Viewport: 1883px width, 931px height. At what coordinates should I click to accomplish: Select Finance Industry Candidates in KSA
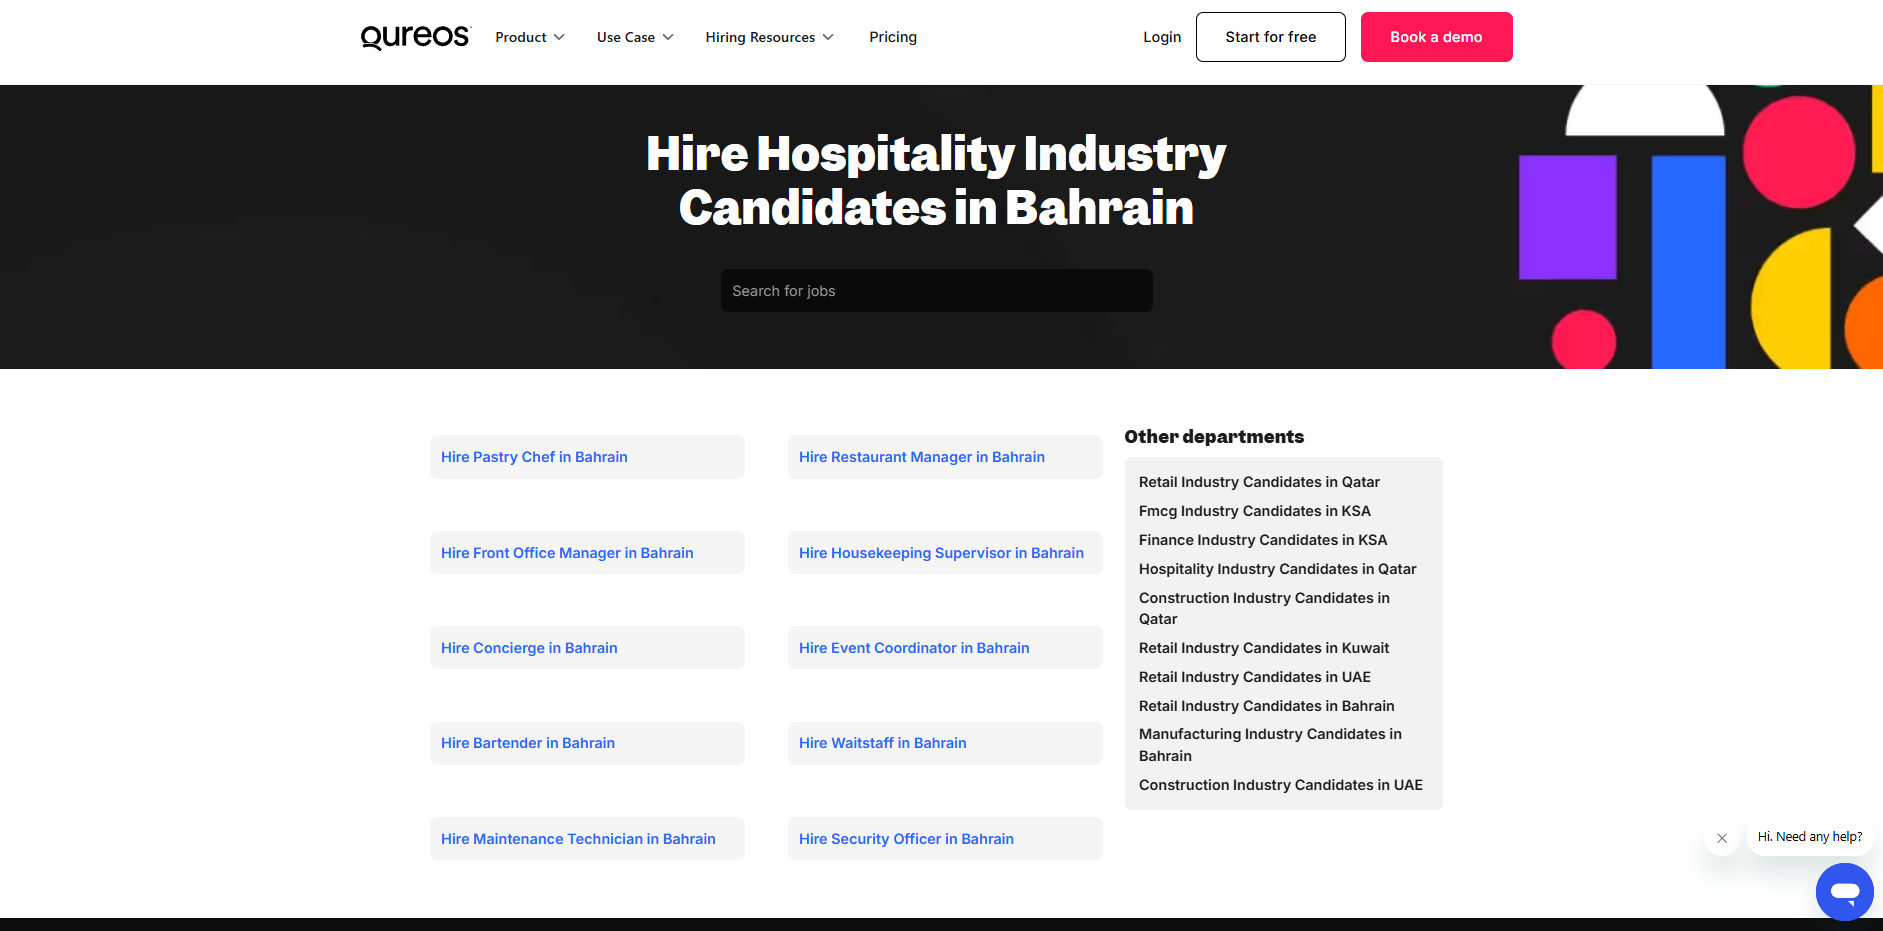[1263, 540]
